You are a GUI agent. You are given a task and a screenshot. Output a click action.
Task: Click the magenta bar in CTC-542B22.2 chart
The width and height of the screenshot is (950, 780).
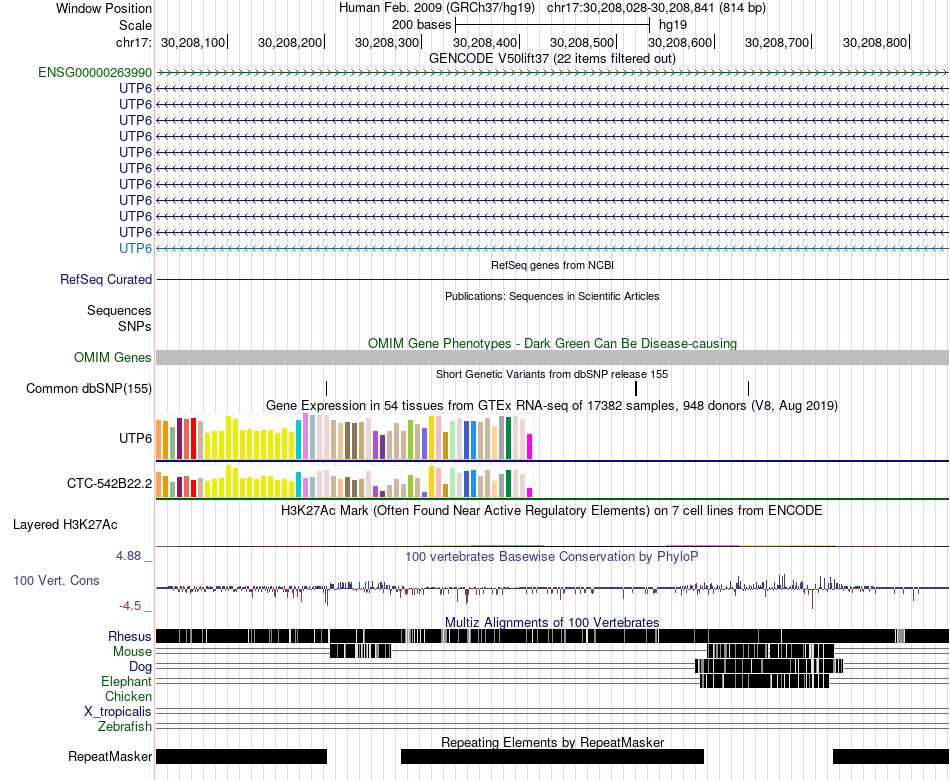click(x=530, y=493)
